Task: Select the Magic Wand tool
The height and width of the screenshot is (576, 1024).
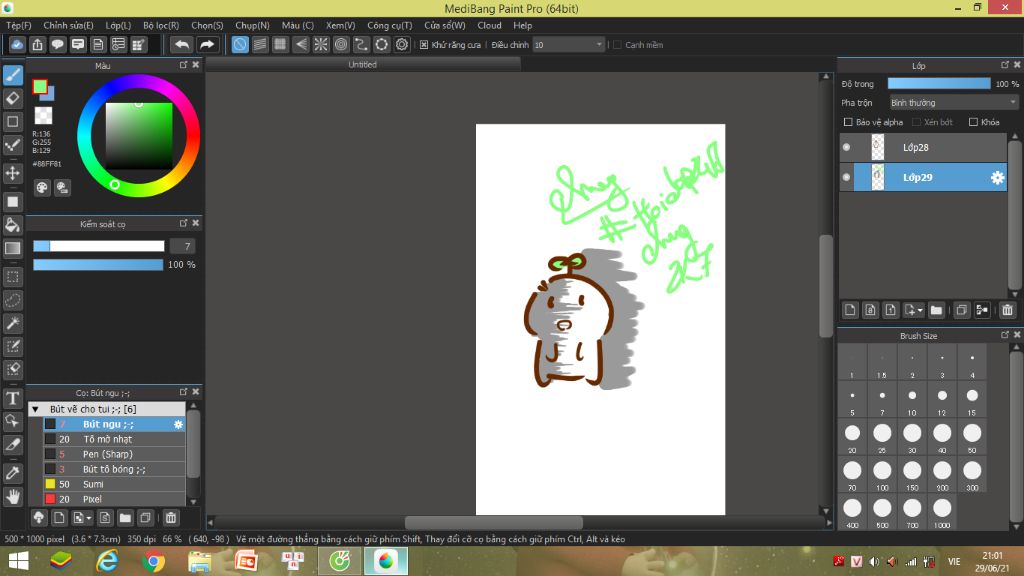Action: coord(12,323)
